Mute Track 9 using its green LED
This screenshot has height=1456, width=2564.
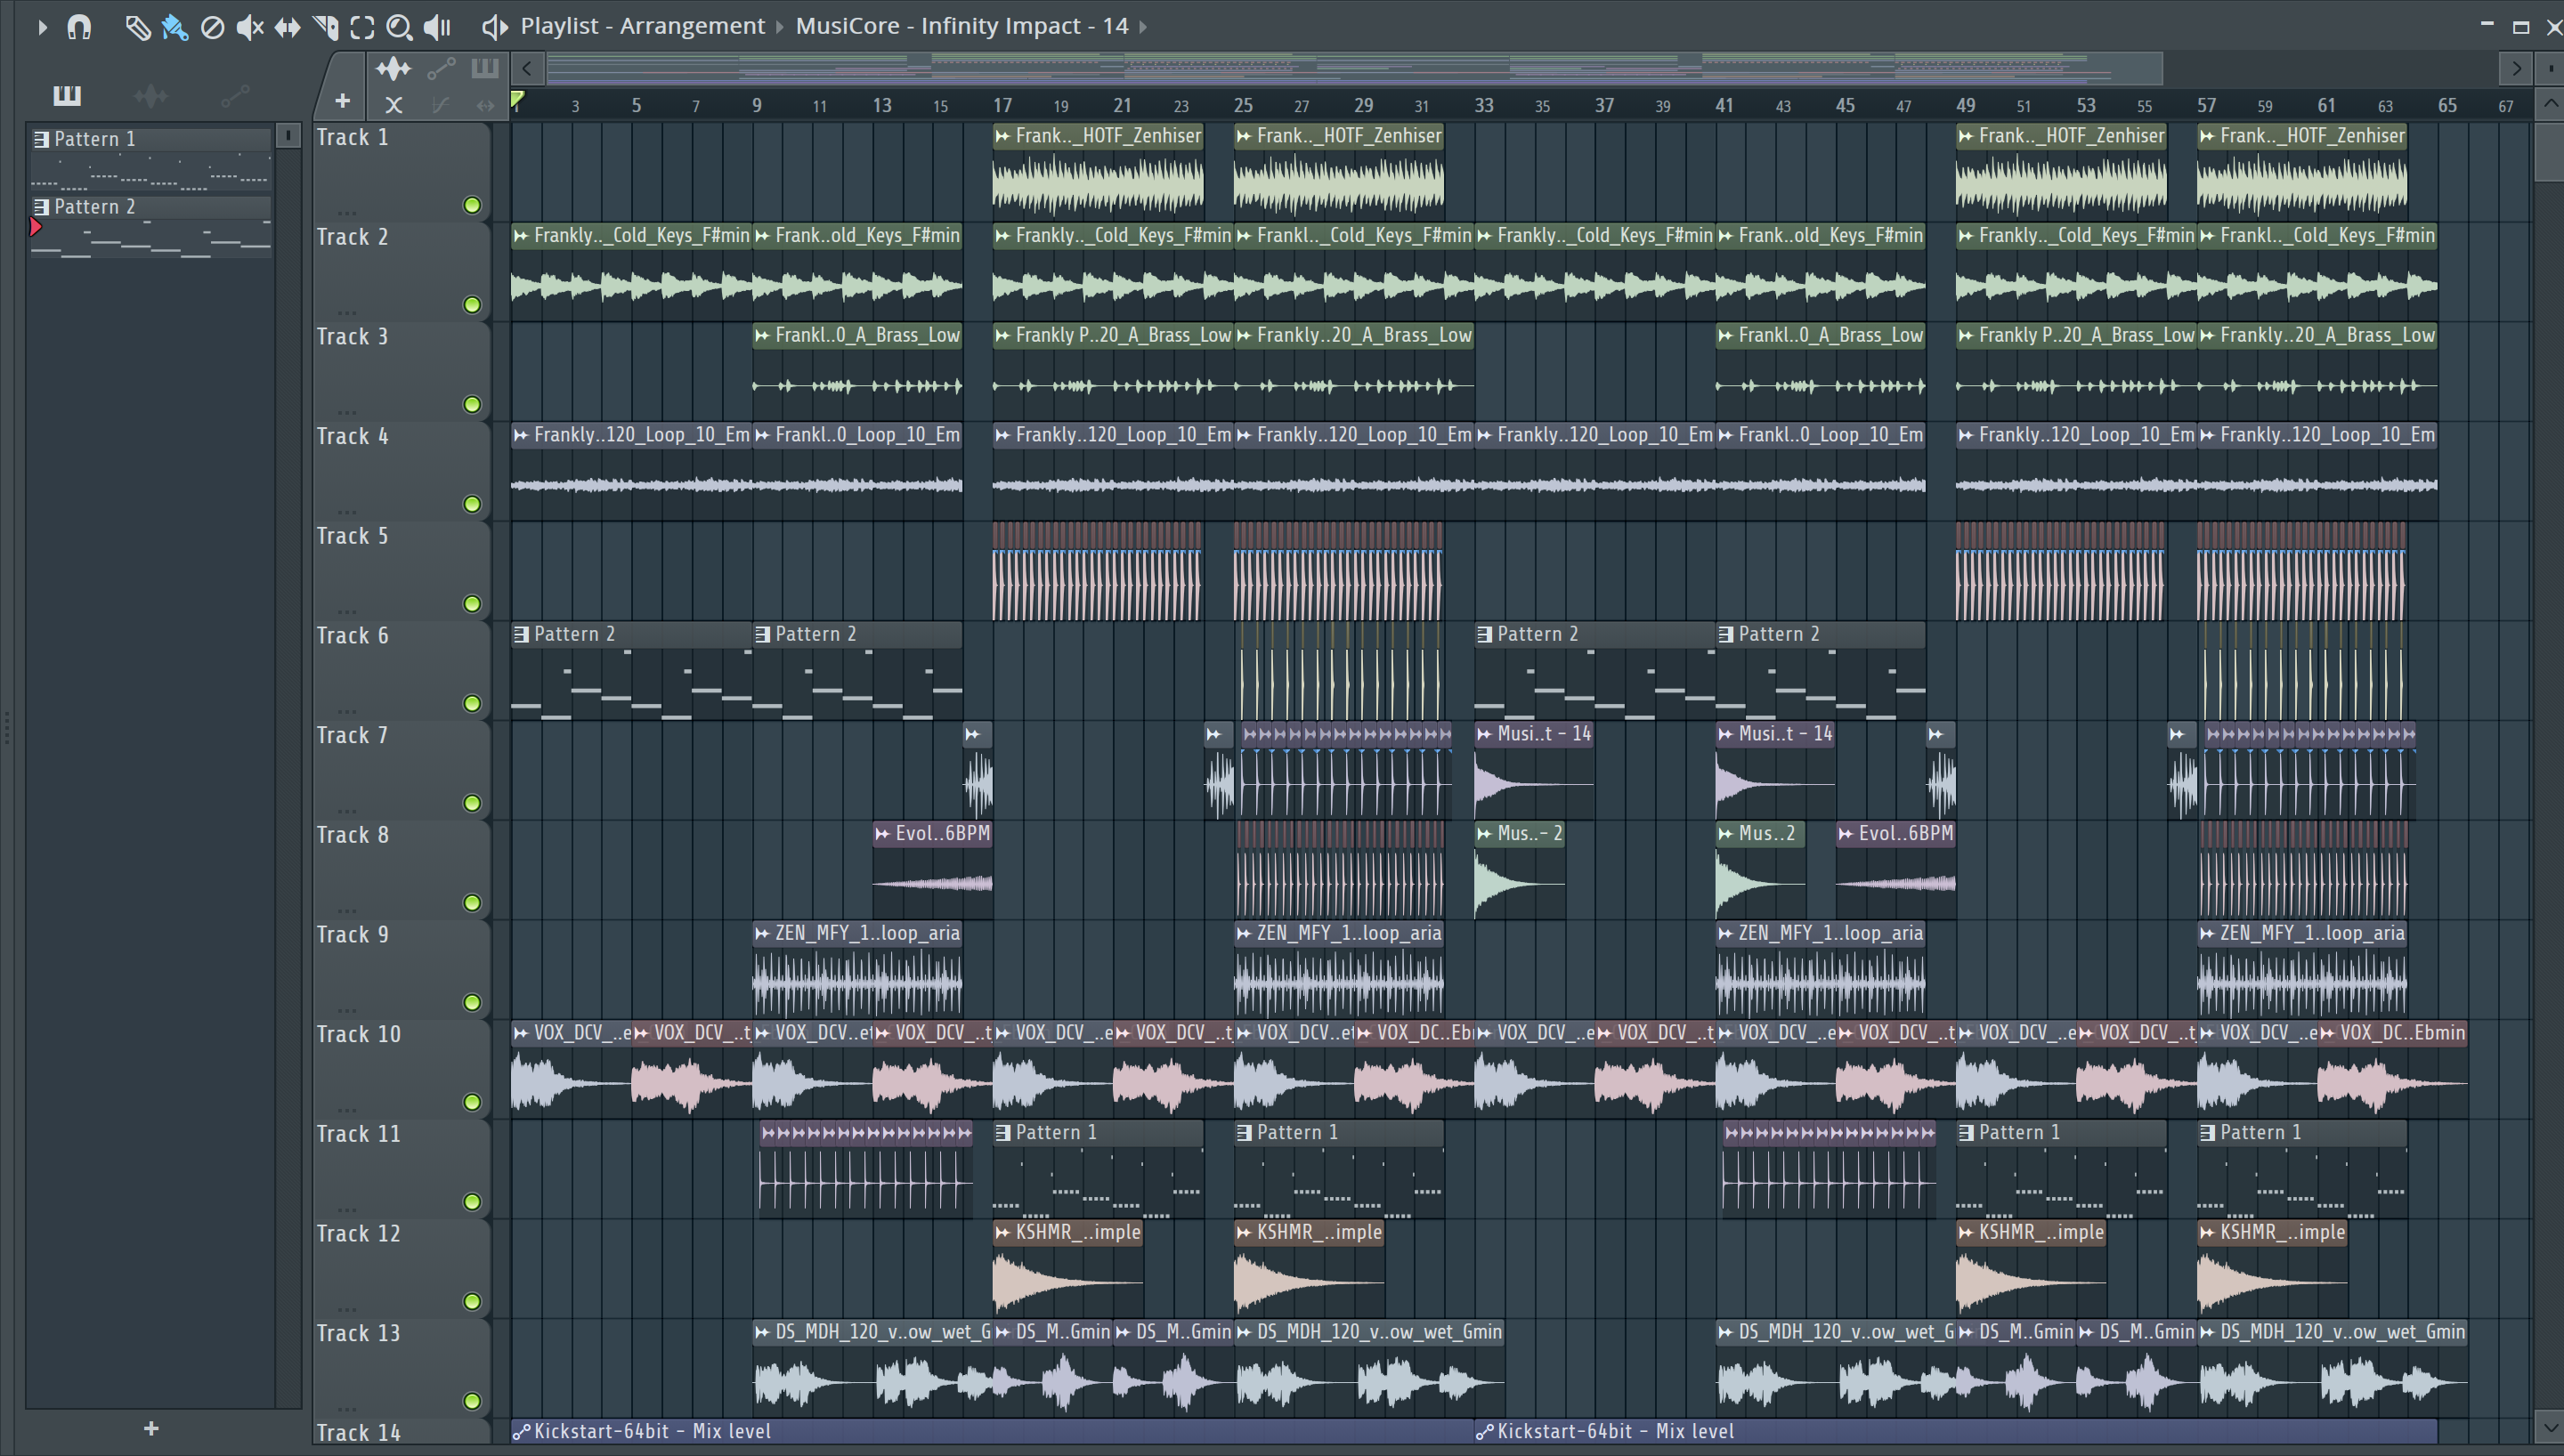click(472, 1003)
